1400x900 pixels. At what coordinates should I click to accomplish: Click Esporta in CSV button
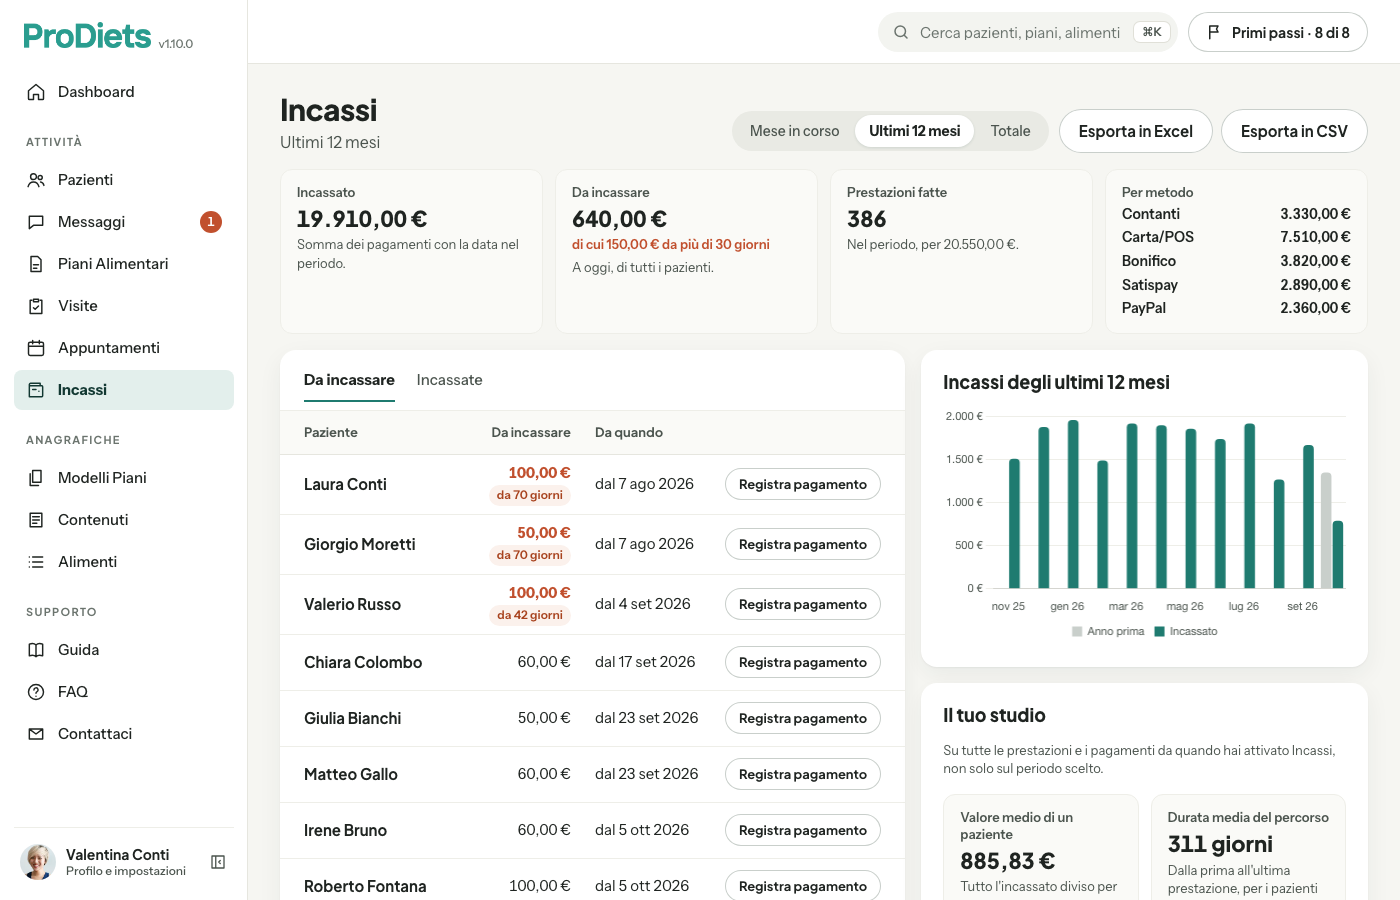tap(1294, 131)
